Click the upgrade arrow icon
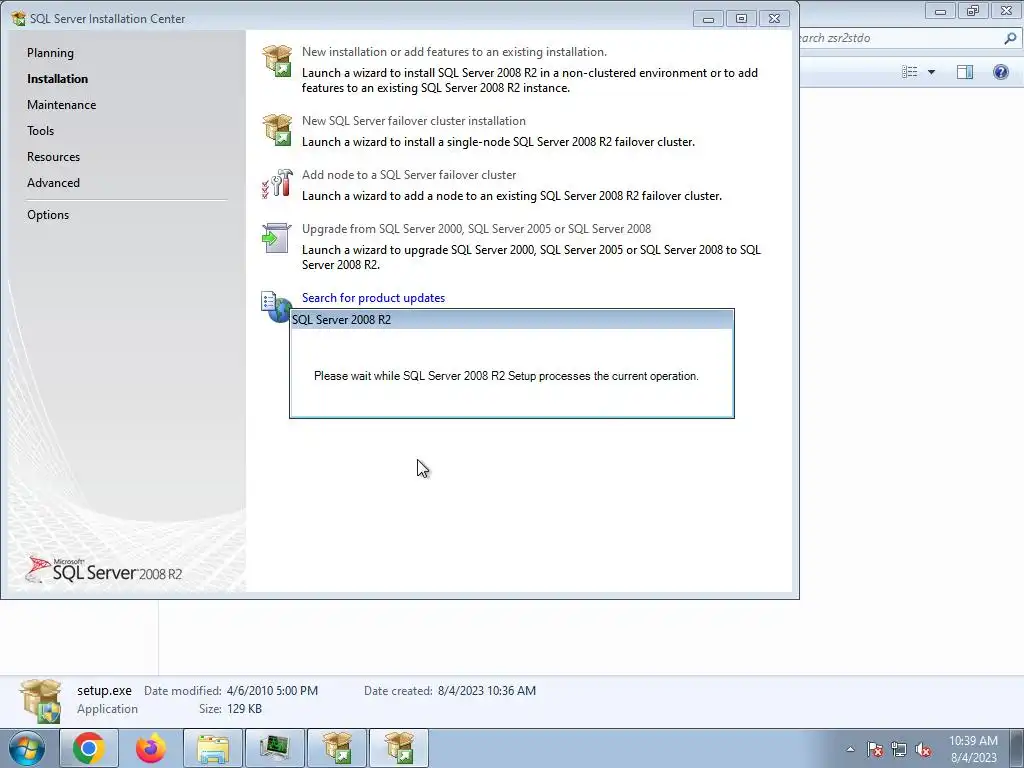Image resolution: width=1024 pixels, height=768 pixels. (x=276, y=238)
